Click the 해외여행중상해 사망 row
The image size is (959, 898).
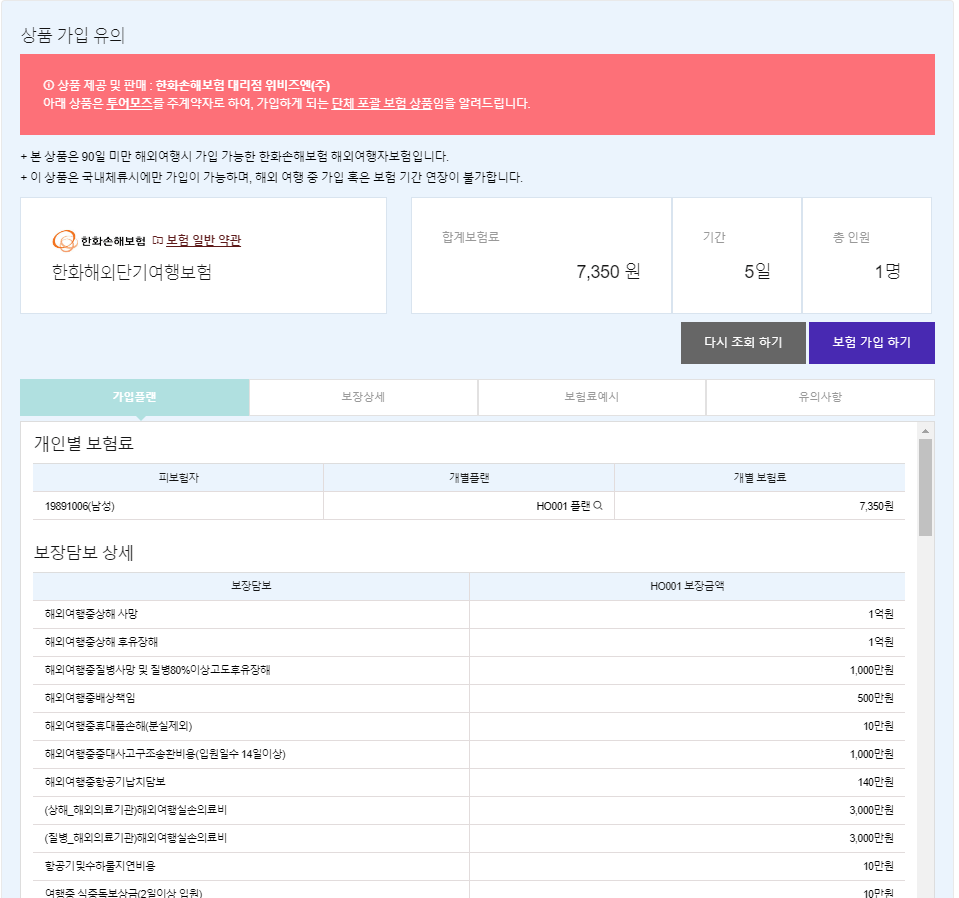coord(469,614)
